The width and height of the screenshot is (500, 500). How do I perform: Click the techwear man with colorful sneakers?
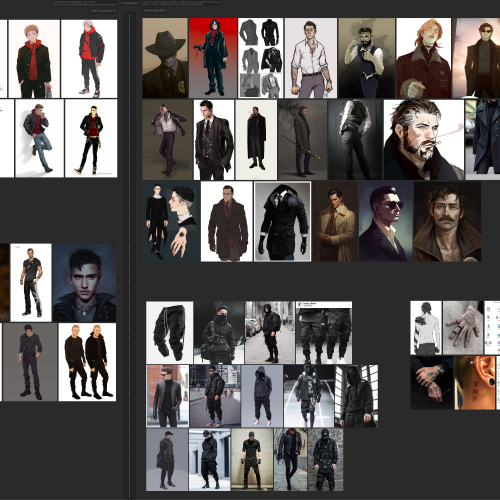[x=215, y=396]
